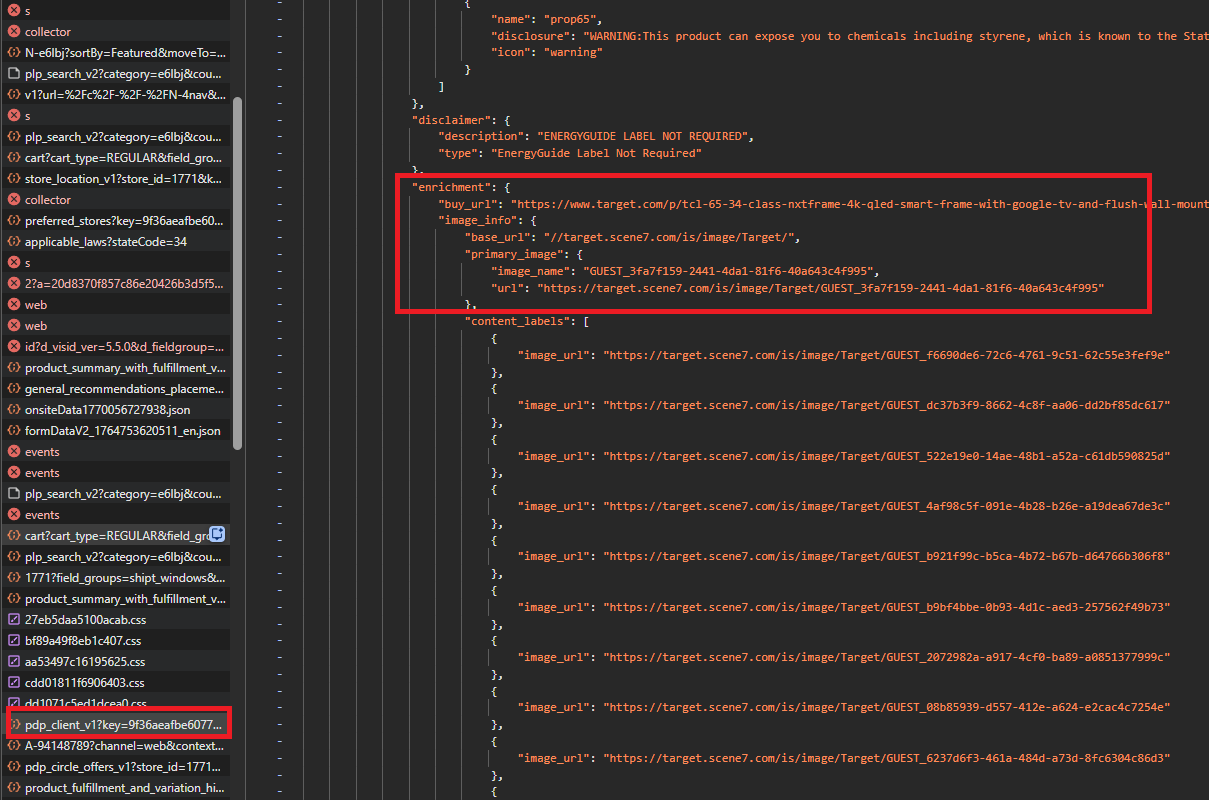1209x800 pixels.
Task: Click the JSON icon next to store_location_v1 request
Action: coord(14,179)
